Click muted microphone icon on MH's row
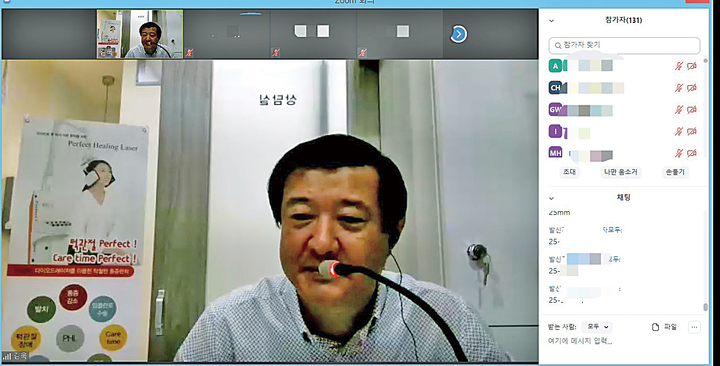The height and width of the screenshot is (366, 720). click(679, 153)
